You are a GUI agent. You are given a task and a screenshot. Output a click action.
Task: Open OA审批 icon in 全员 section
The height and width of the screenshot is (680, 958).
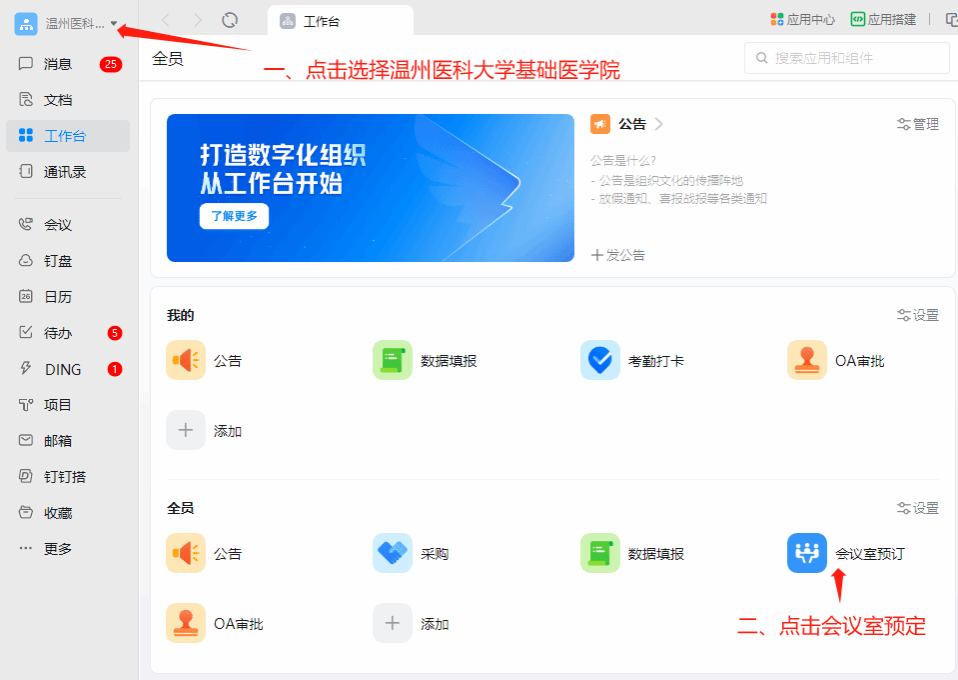point(186,623)
